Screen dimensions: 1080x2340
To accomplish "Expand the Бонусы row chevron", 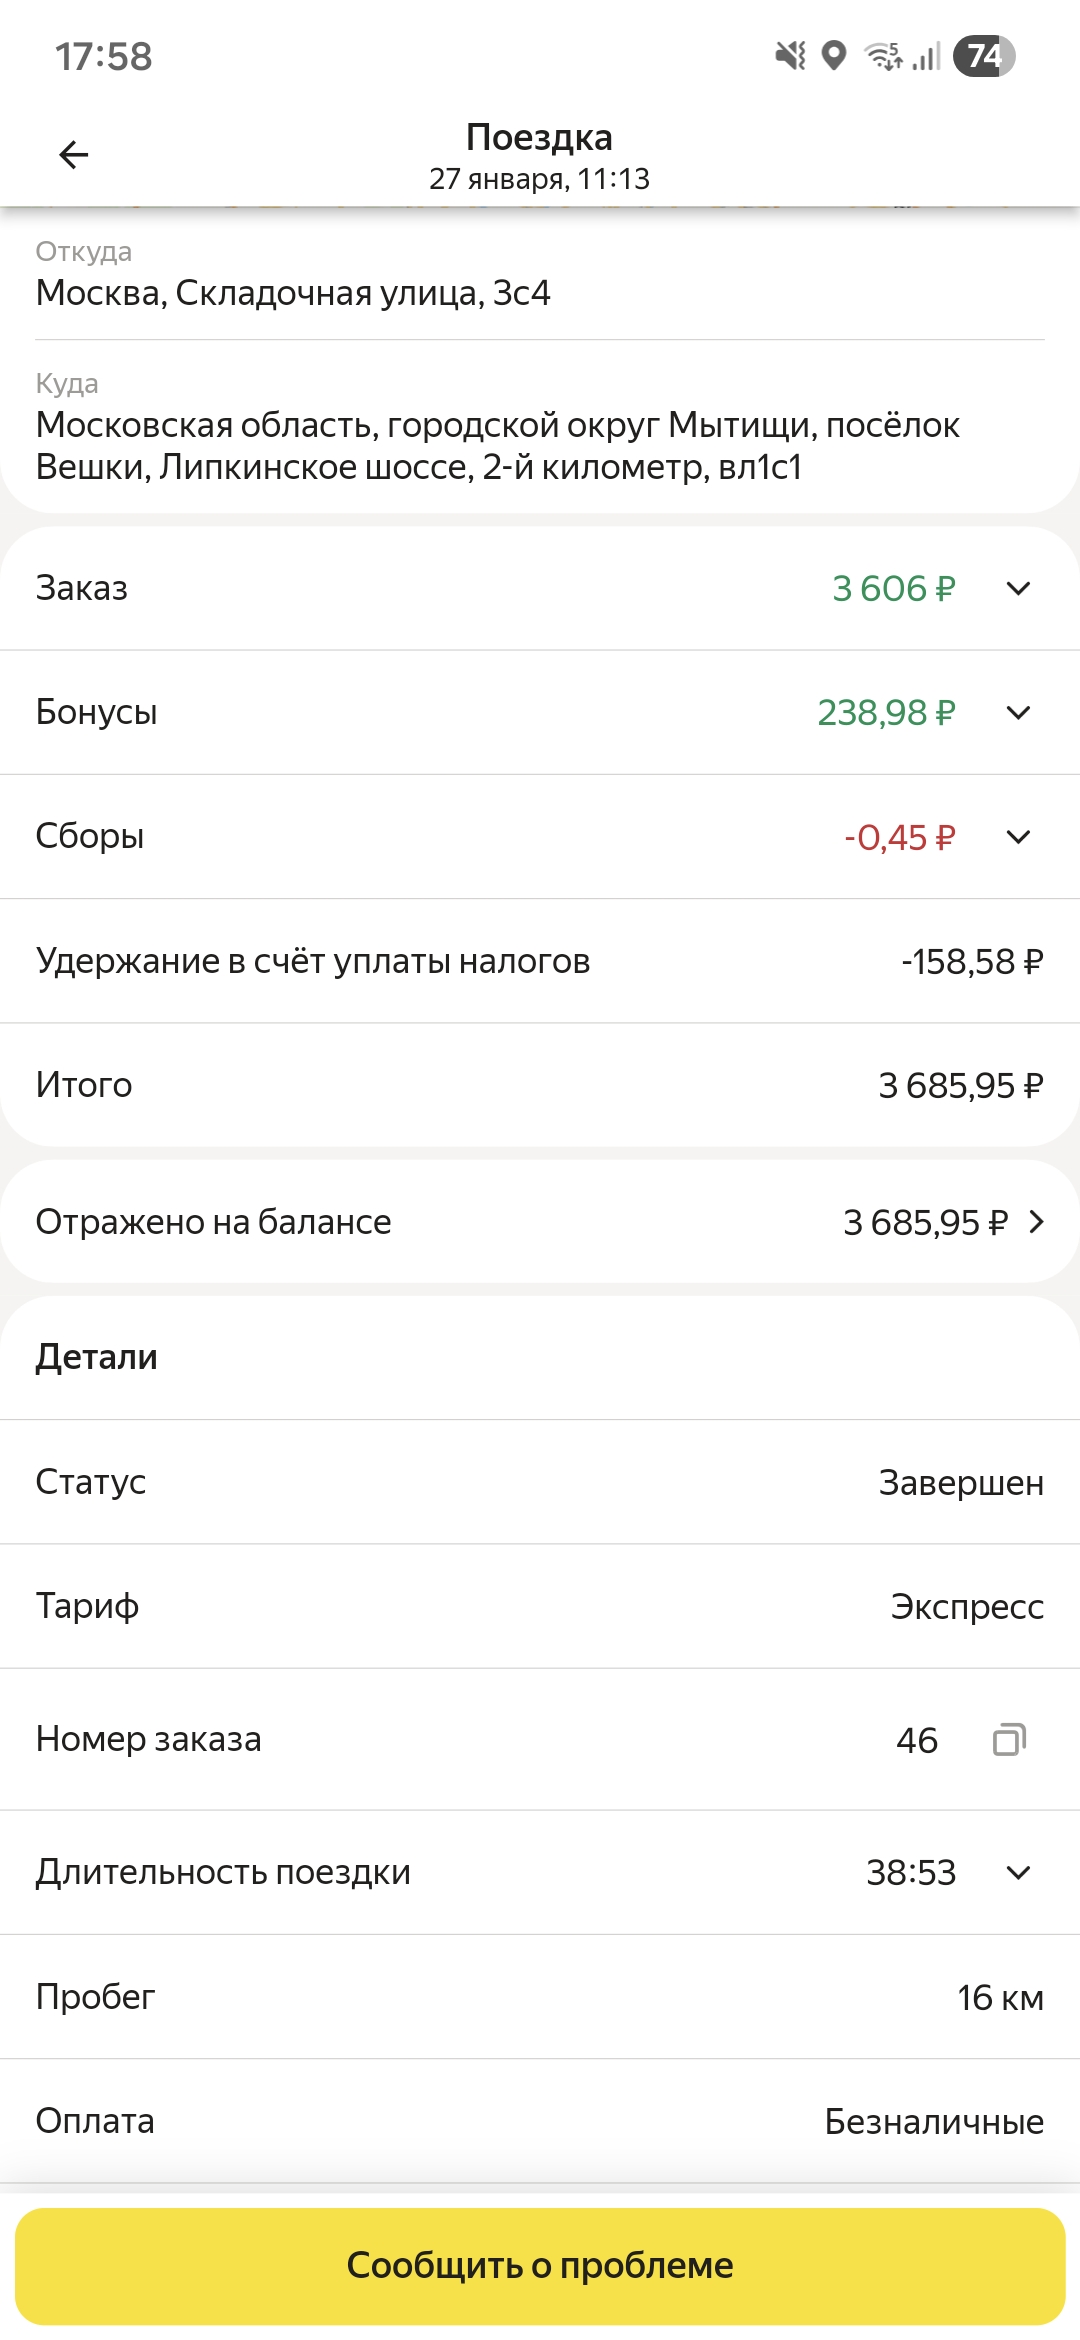I will click(x=1018, y=713).
